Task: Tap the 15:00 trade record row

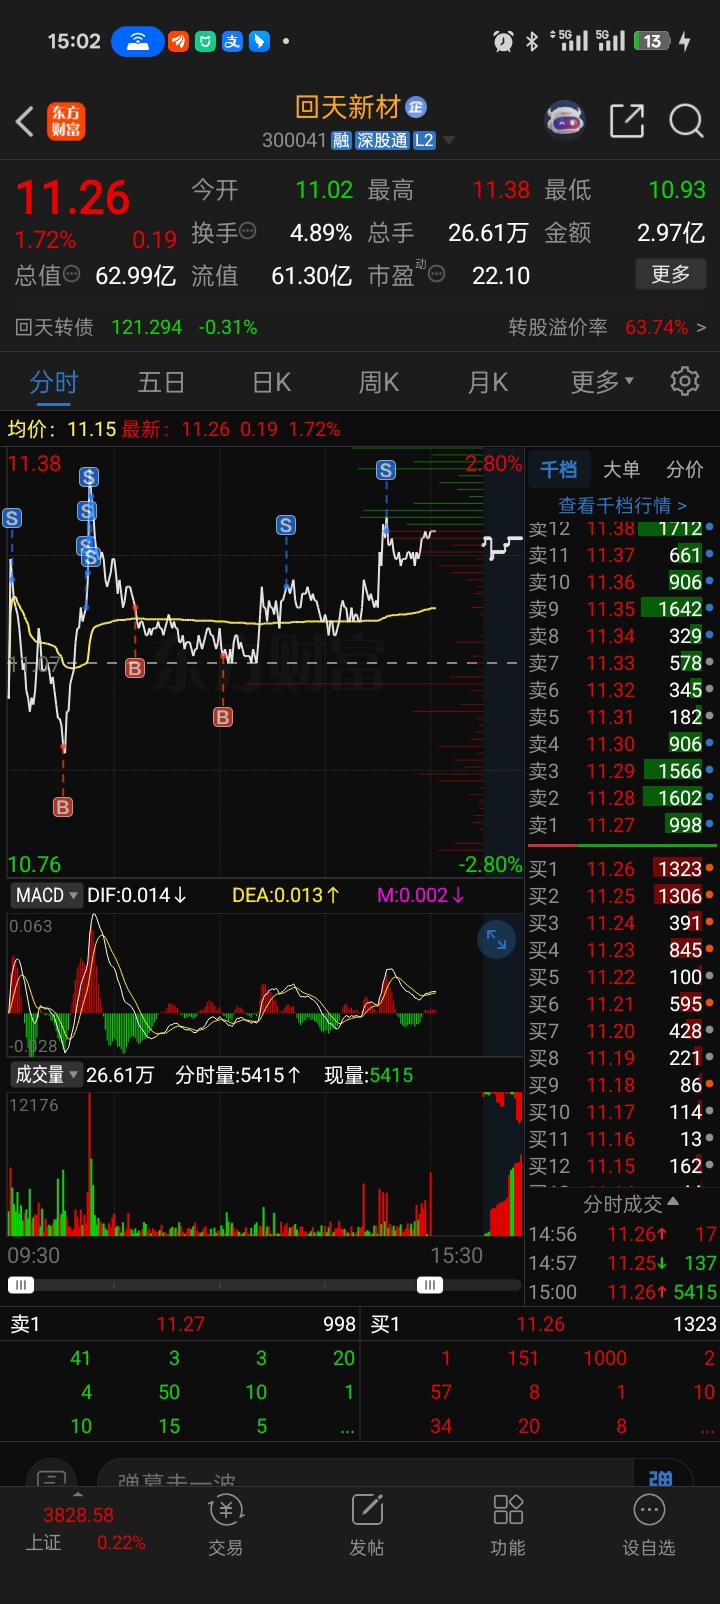Action: click(622, 1292)
